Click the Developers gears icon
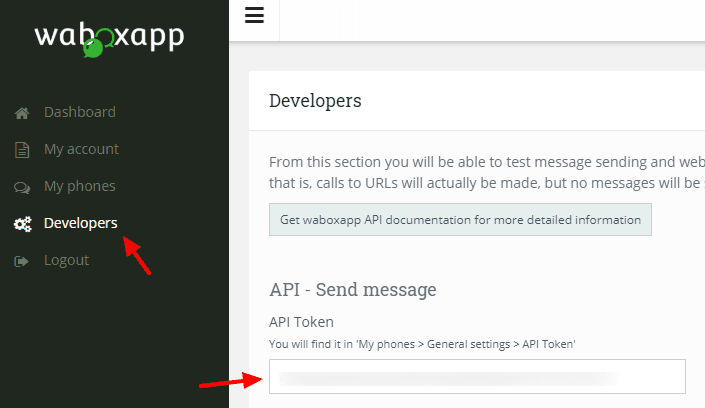This screenshot has height=408, width=705. [x=22, y=224]
